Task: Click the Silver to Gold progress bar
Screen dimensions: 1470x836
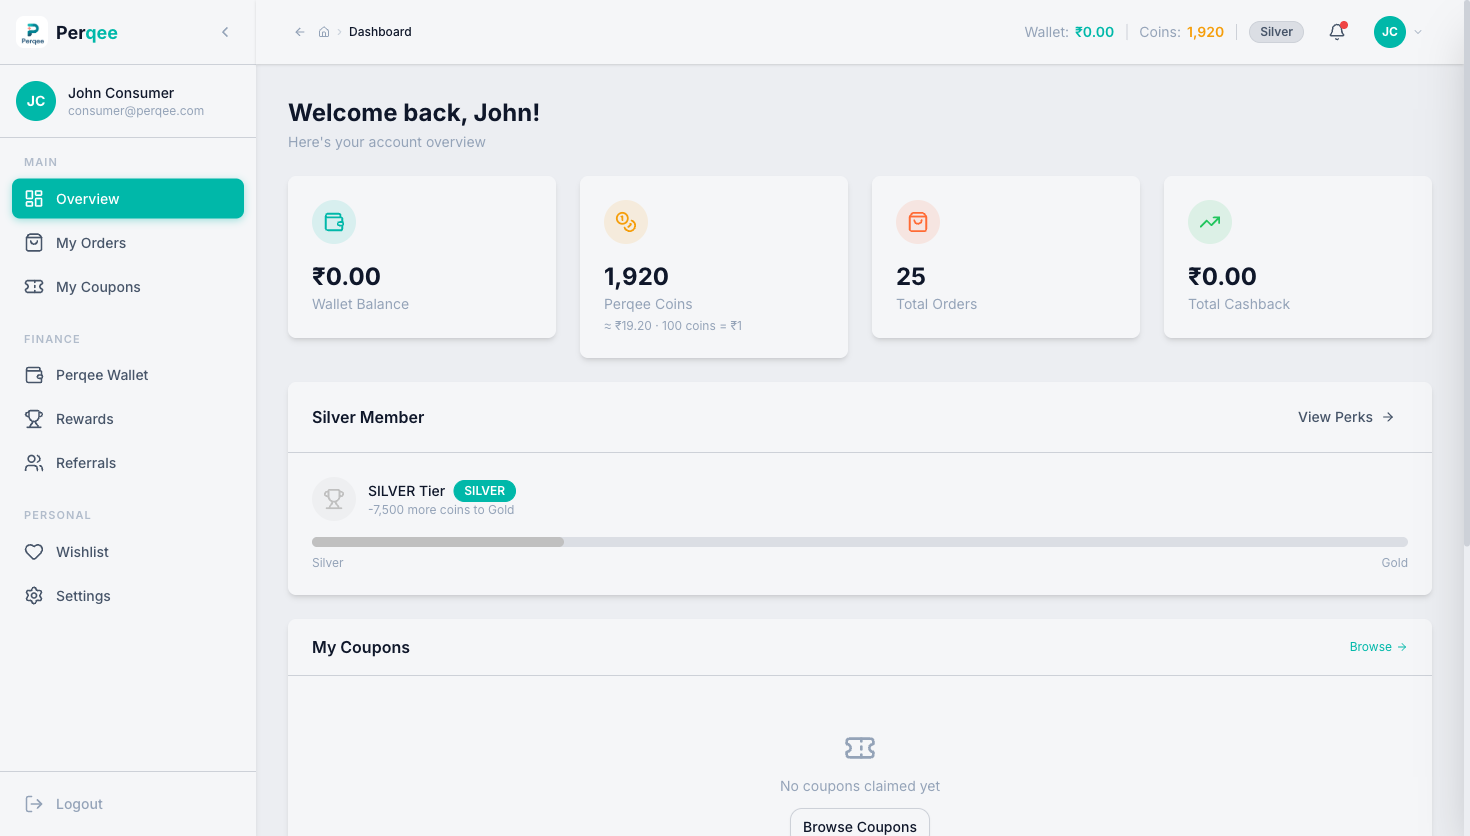Action: click(x=860, y=542)
